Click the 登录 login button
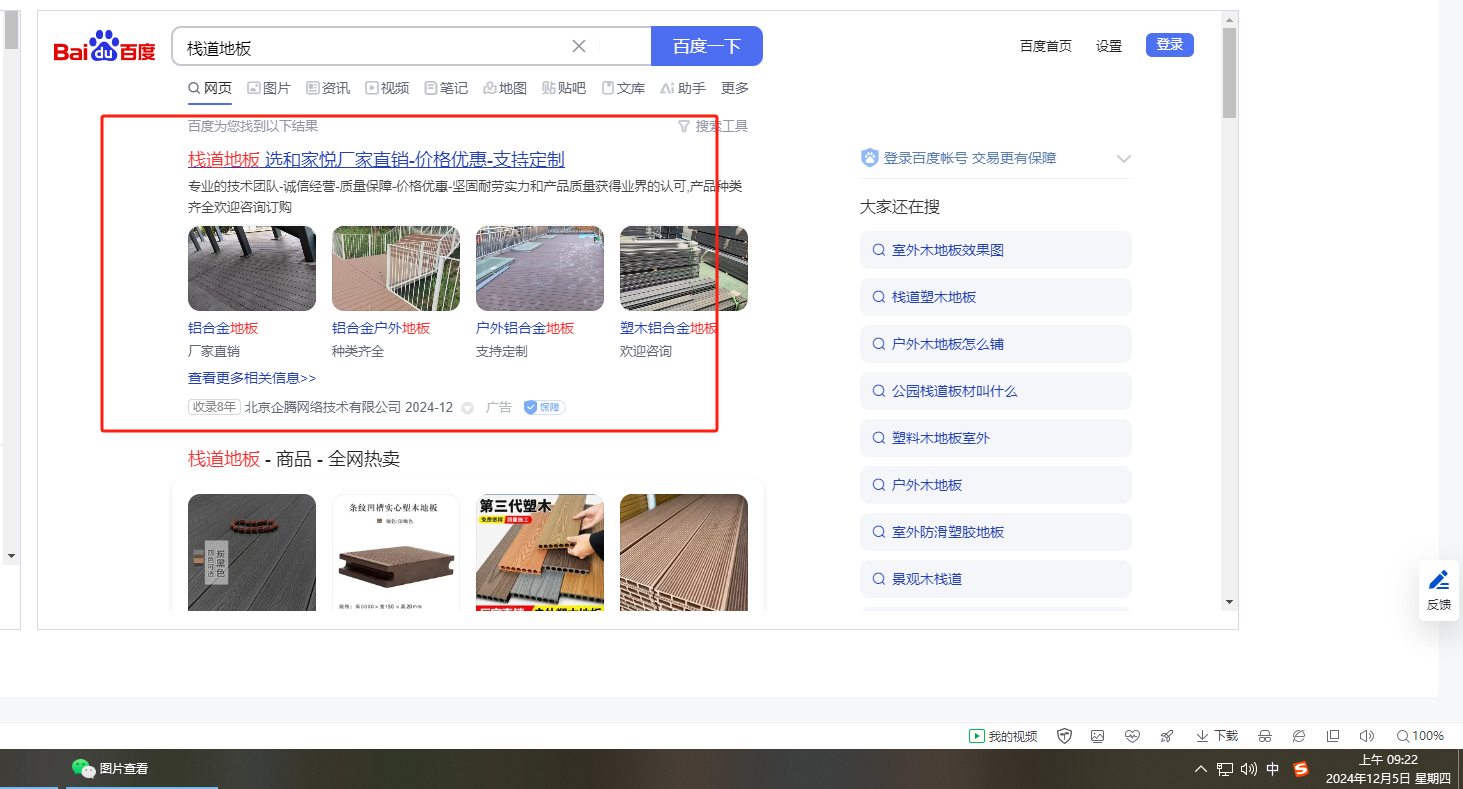Screen dimensions: 1463x789 point(1169,45)
